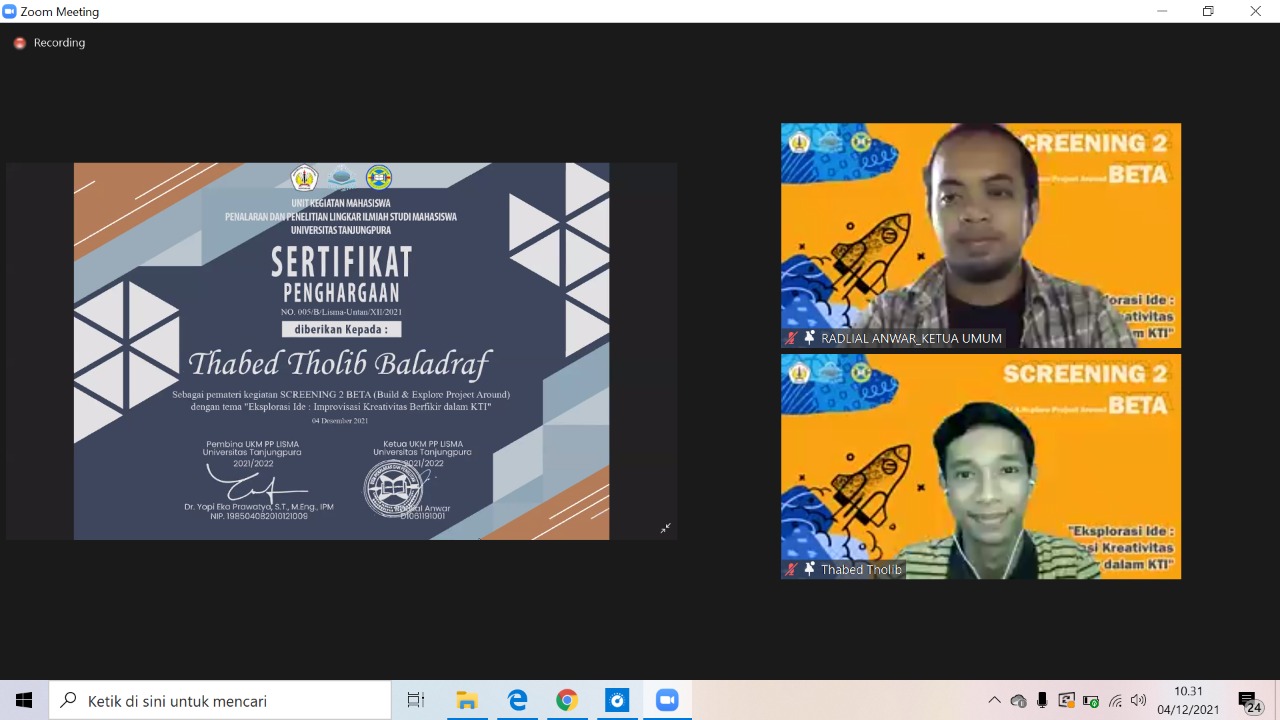Open the notification center with 24 alerts
1280x720 pixels.
tap(1249, 701)
